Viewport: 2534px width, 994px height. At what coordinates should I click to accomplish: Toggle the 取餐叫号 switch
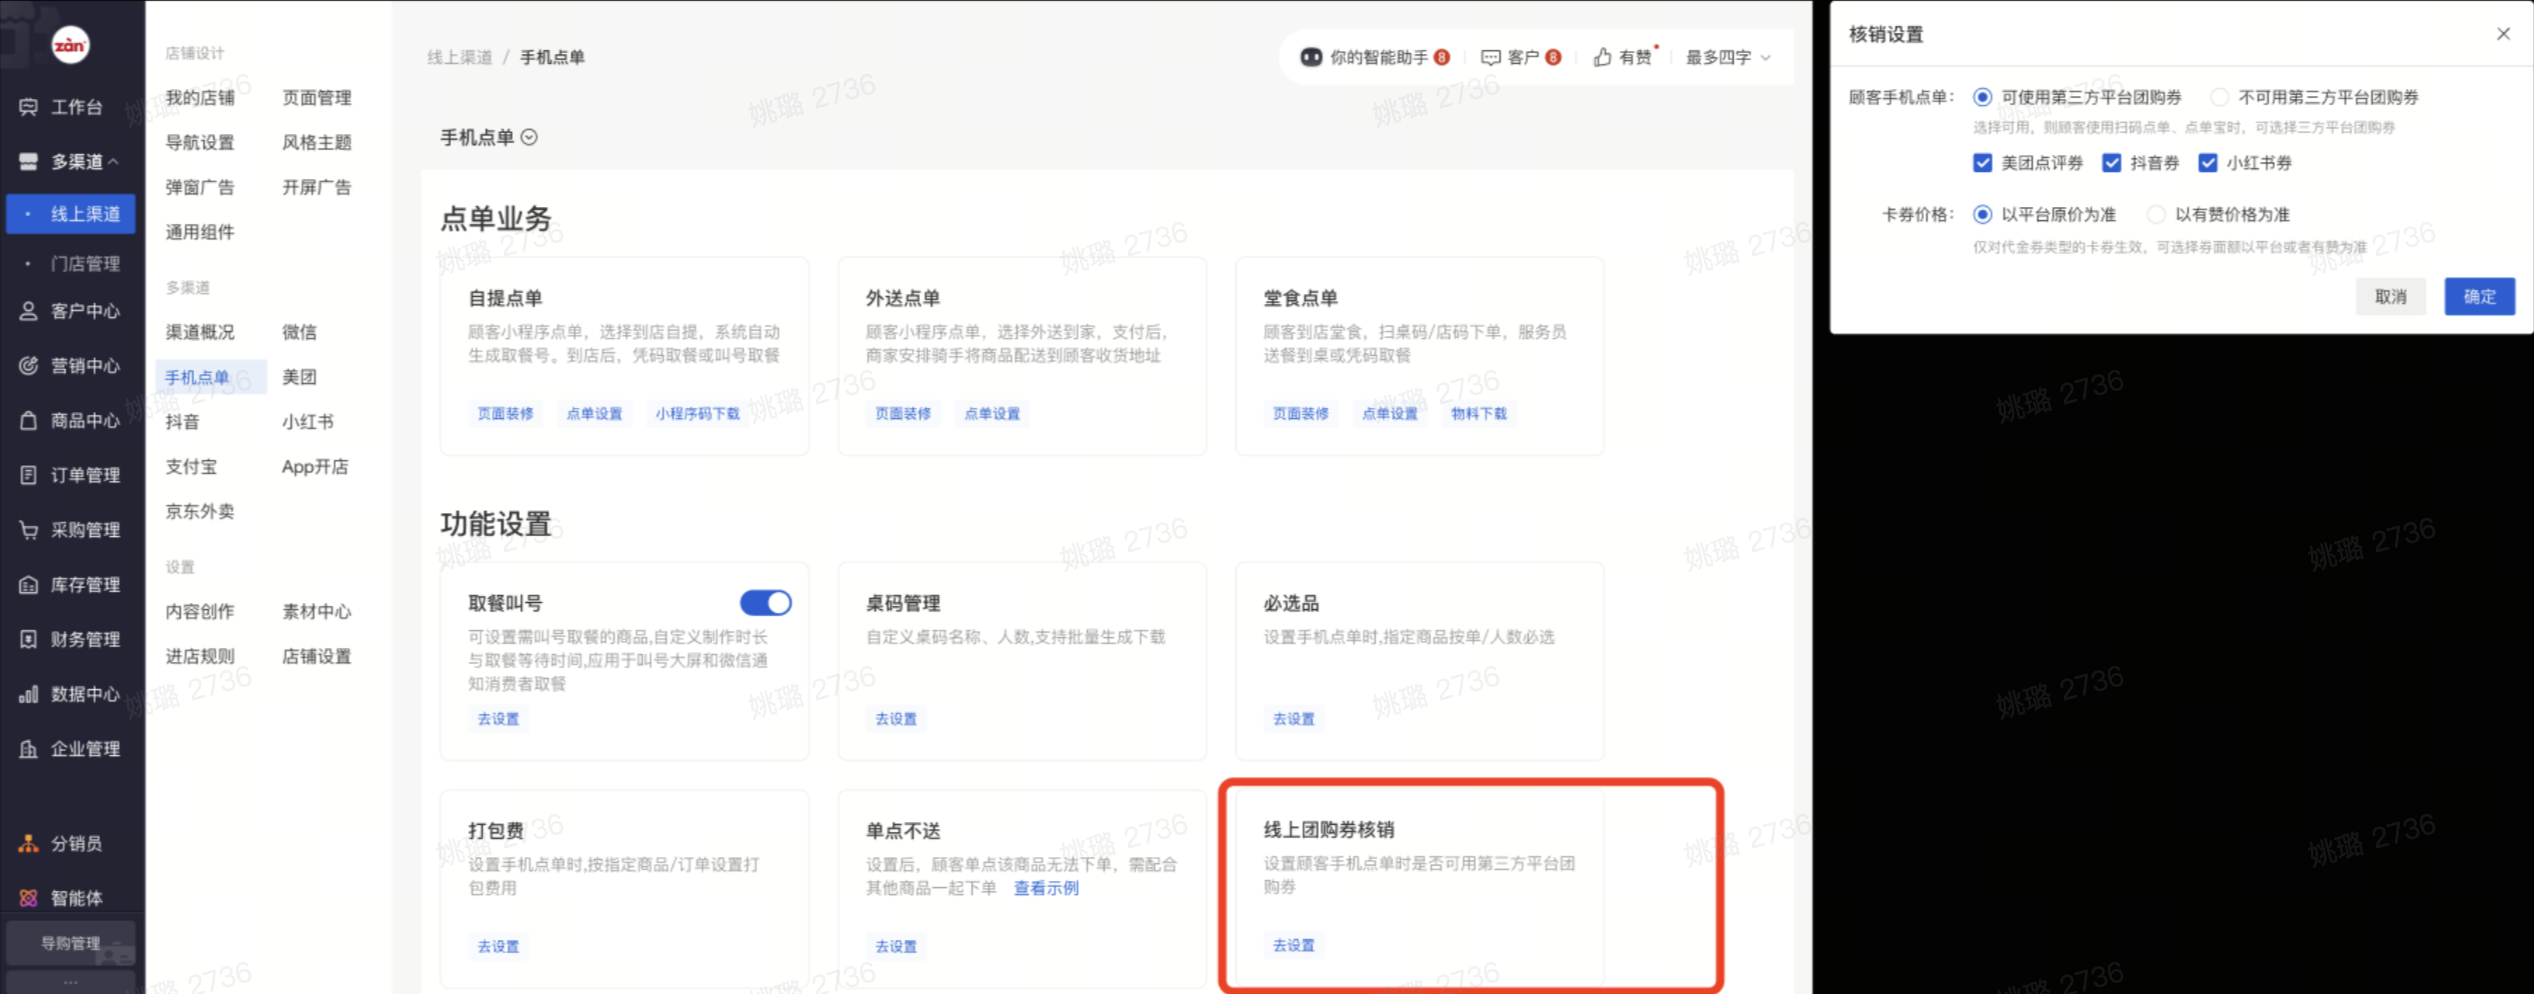[765, 603]
